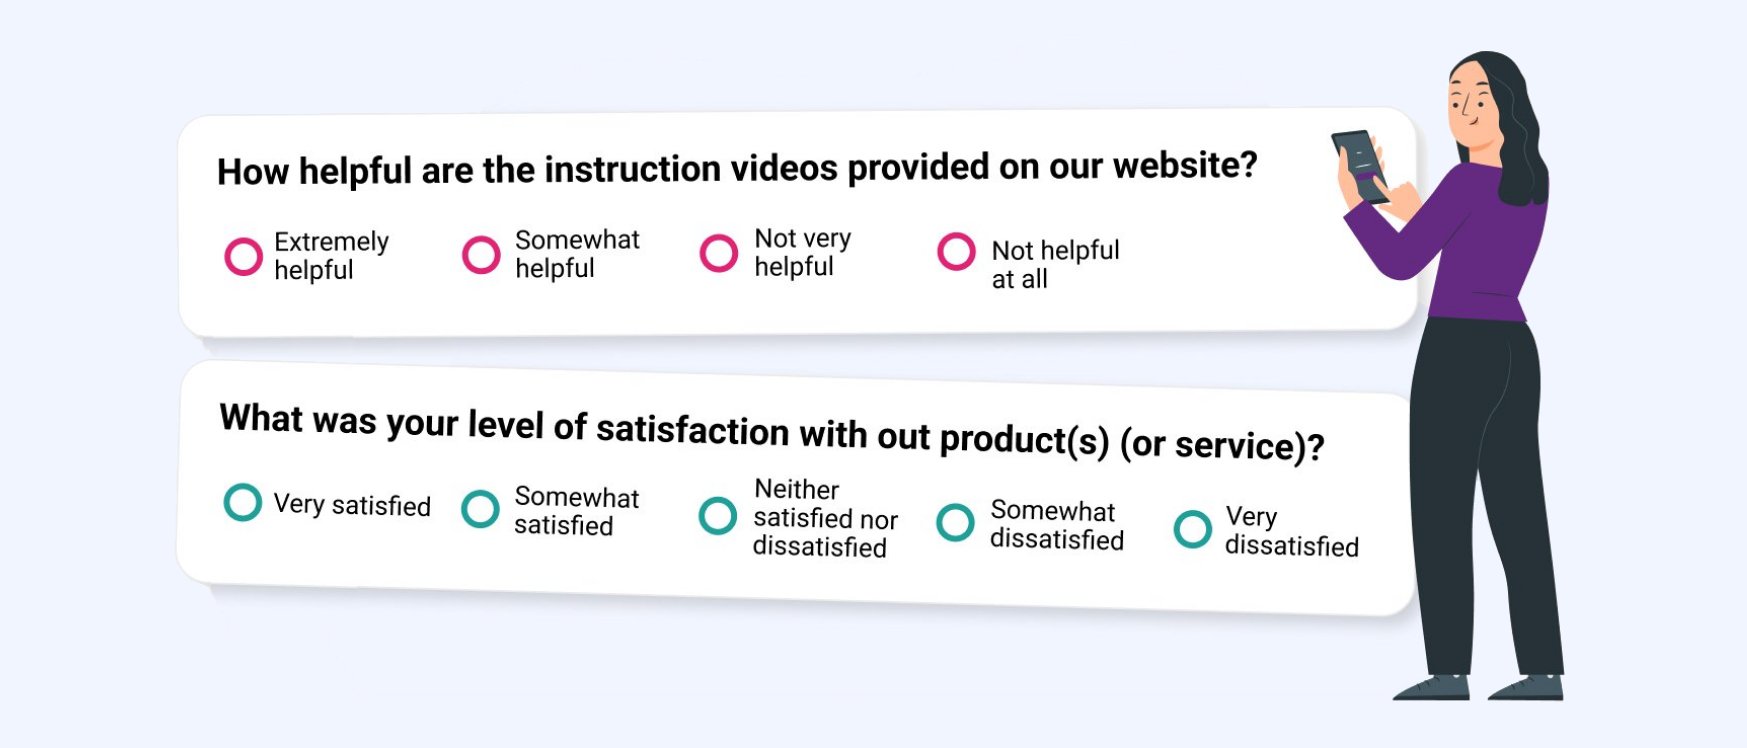1747x748 pixels.
Task: Click the "Very satisfied" label text
Action: pos(352,505)
